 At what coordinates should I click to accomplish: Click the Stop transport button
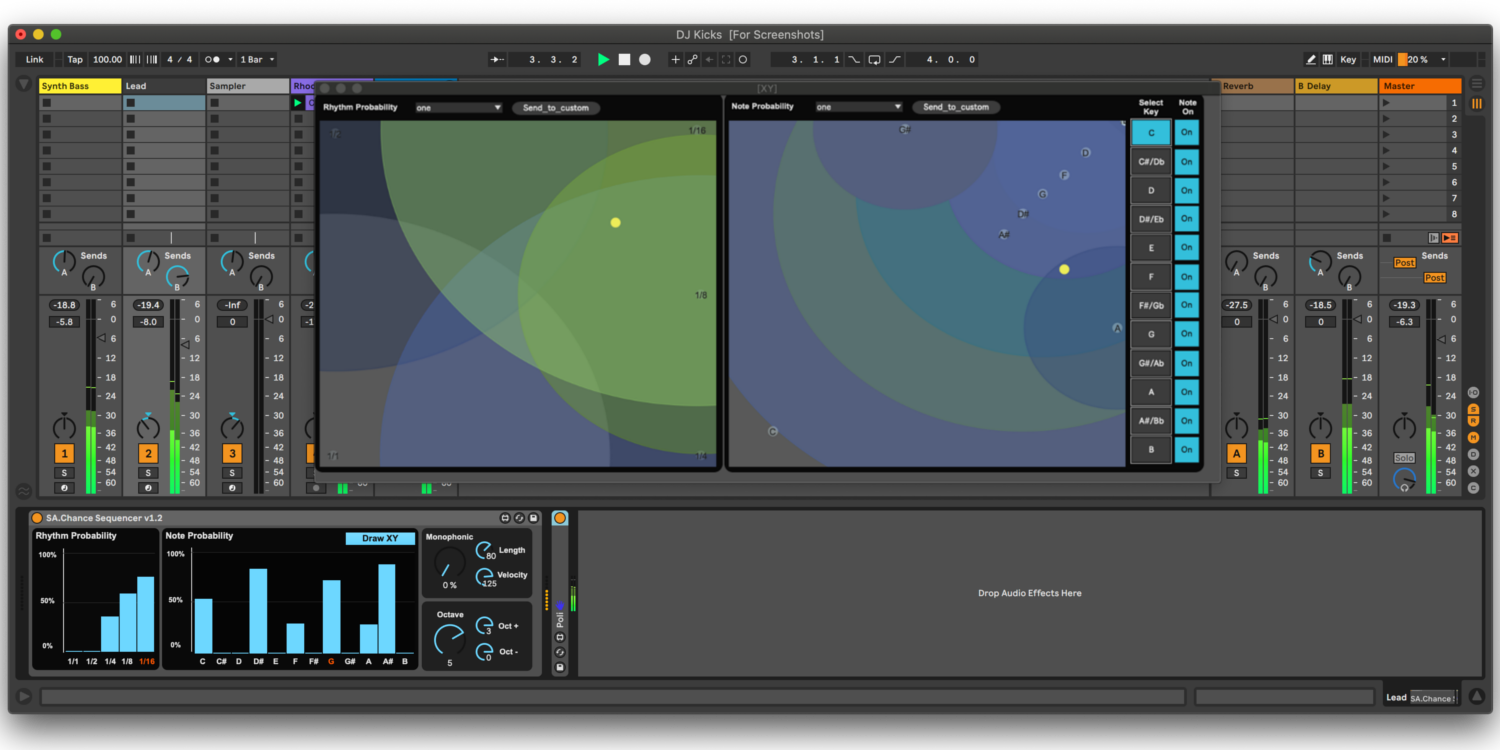pos(624,60)
